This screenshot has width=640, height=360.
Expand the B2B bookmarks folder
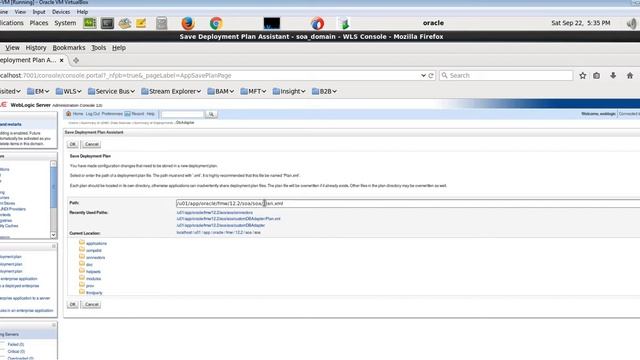pyautogui.click(x=324, y=91)
